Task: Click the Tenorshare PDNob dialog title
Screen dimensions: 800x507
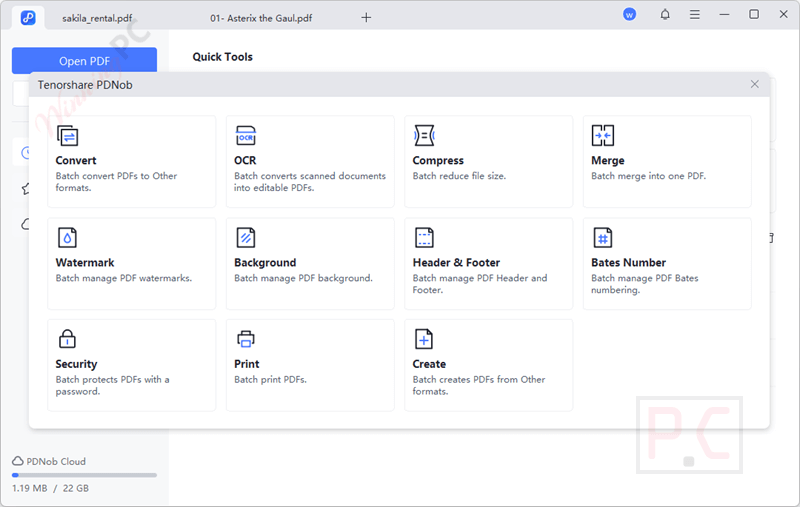Action: pos(85,85)
